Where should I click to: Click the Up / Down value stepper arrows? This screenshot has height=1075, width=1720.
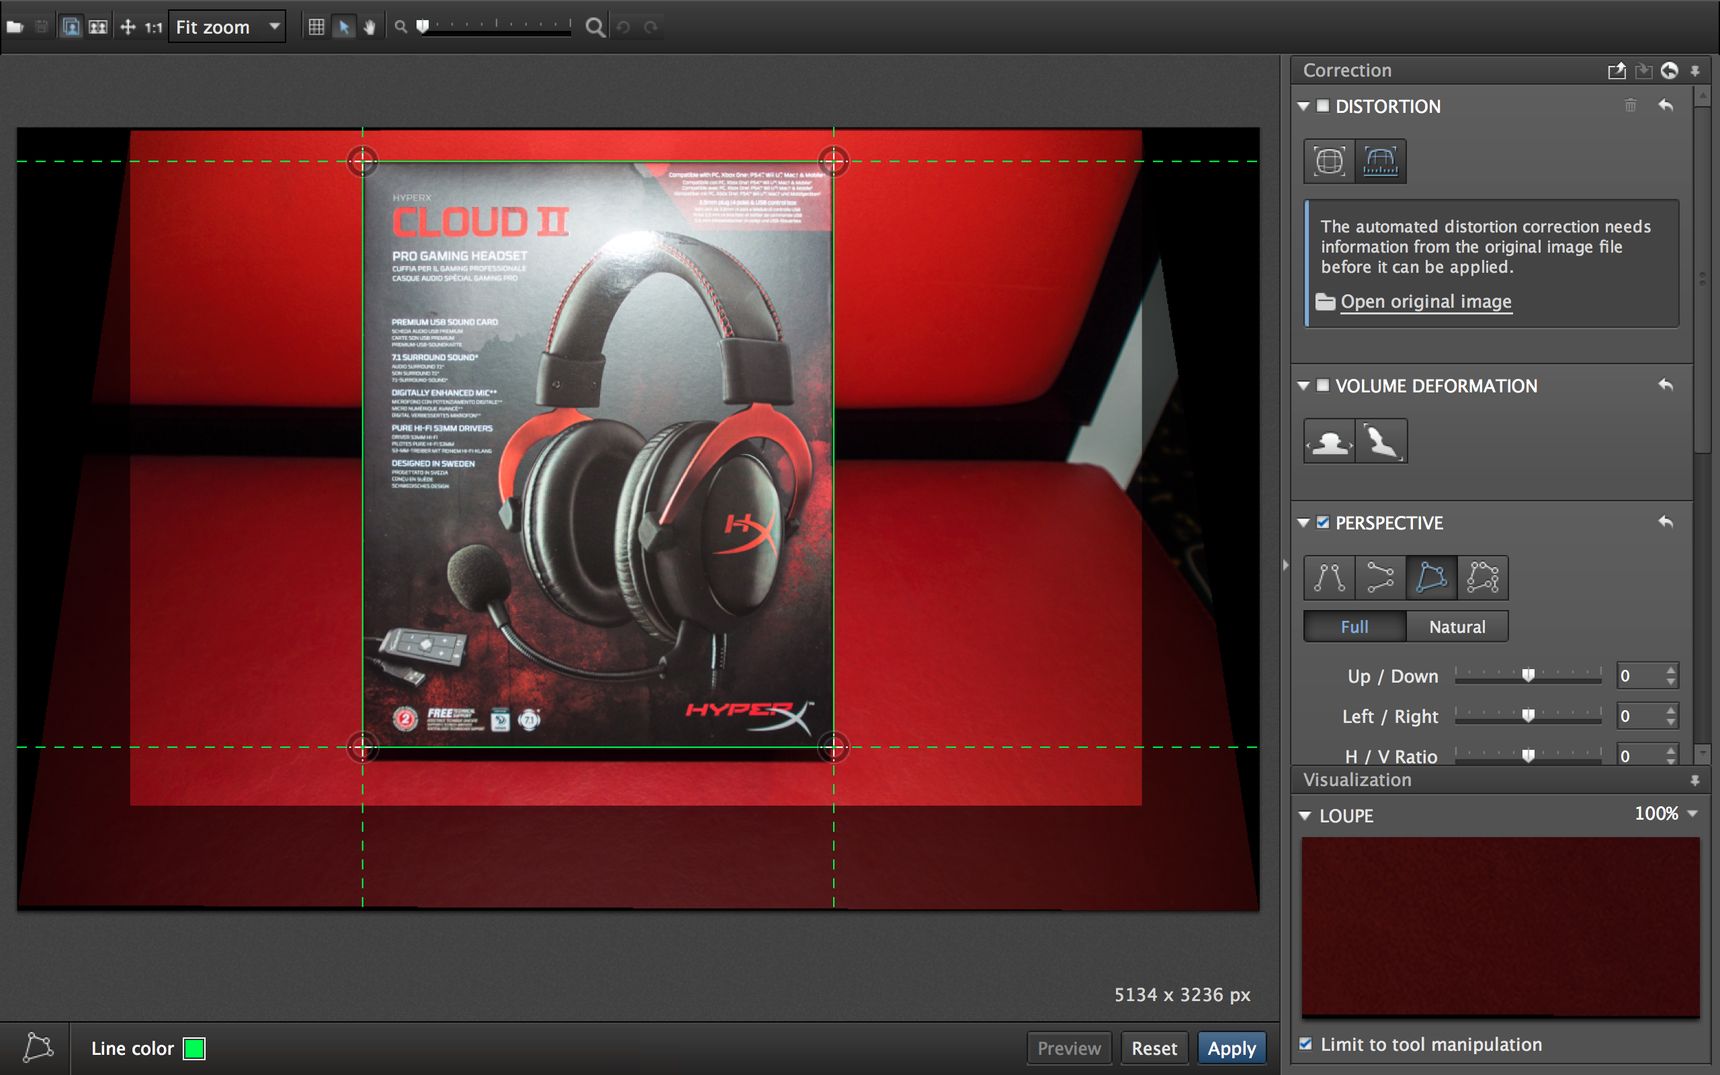point(1671,676)
